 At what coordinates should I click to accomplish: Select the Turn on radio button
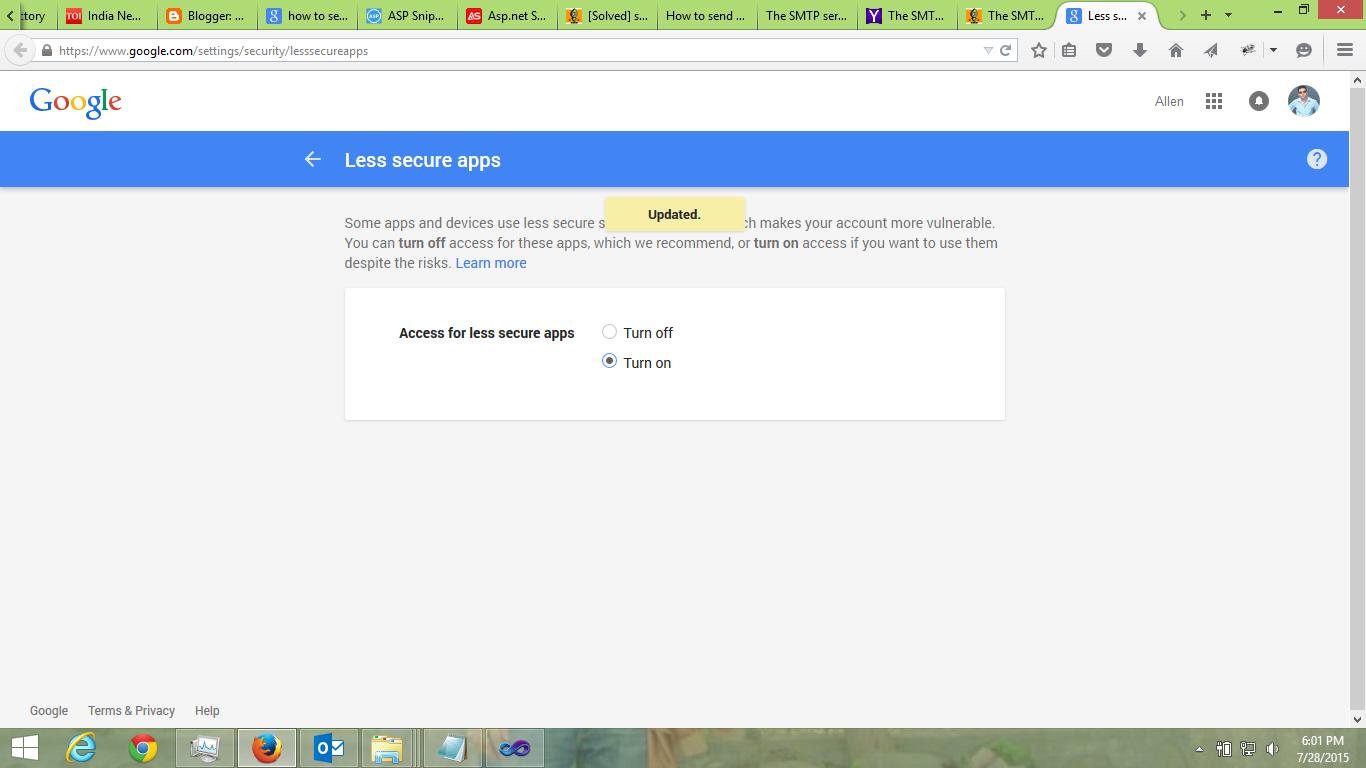[609, 361]
